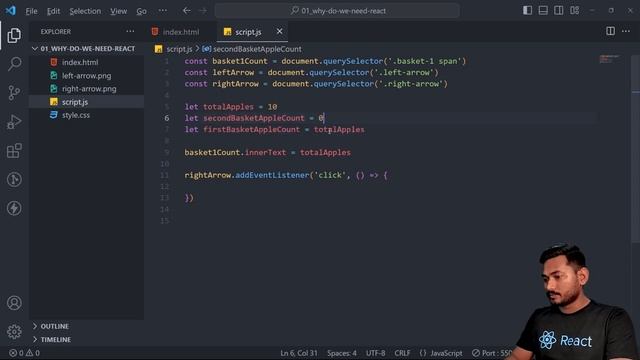The height and width of the screenshot is (360, 640).
Task: Open the Accounts menu icon
Action: click(x=14, y=303)
